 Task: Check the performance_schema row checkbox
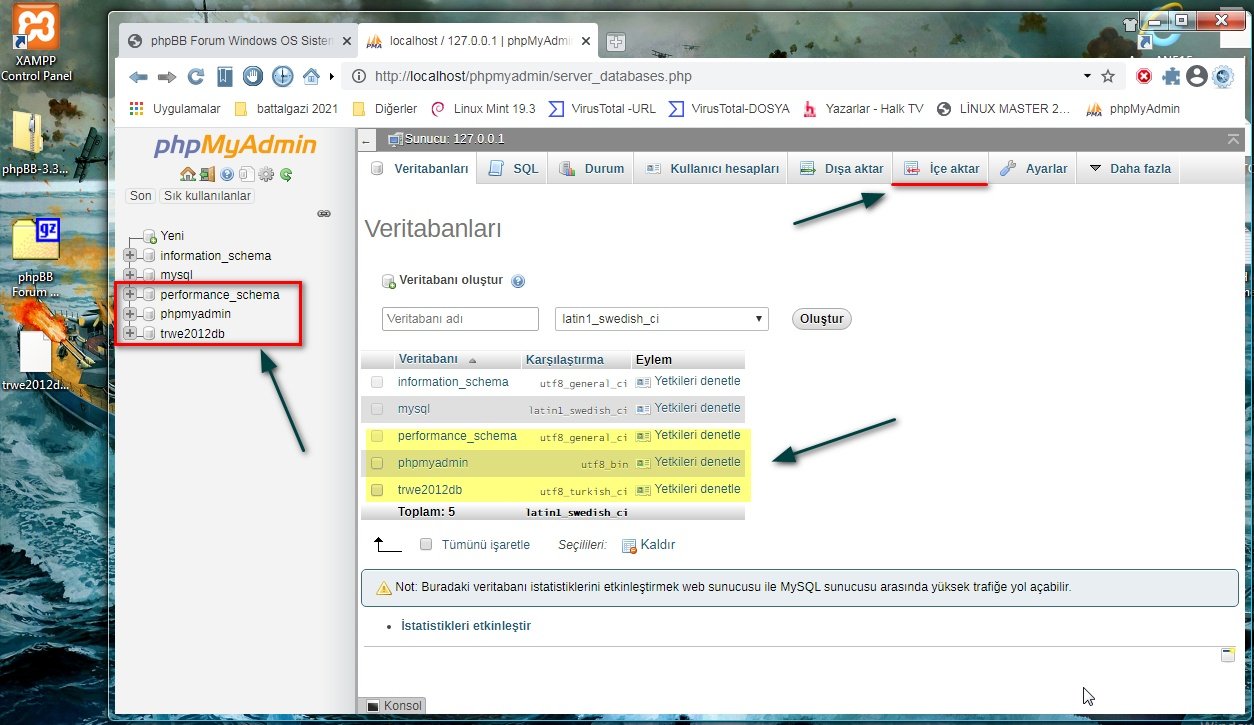[x=377, y=436]
